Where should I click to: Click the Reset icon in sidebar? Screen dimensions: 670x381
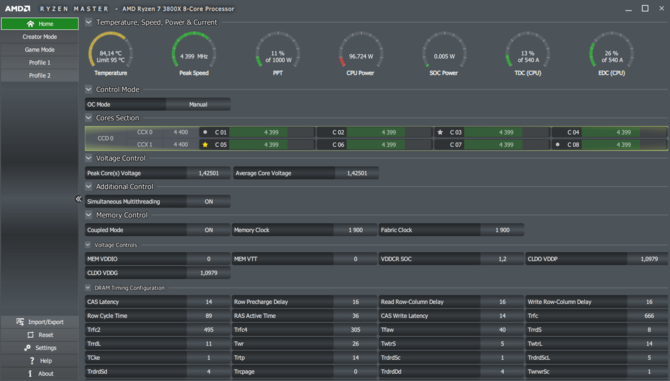click(x=30, y=335)
